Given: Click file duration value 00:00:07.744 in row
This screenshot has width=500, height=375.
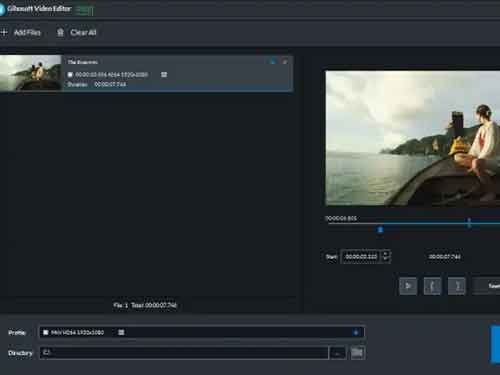Looking at the screenshot, I should (110, 84).
